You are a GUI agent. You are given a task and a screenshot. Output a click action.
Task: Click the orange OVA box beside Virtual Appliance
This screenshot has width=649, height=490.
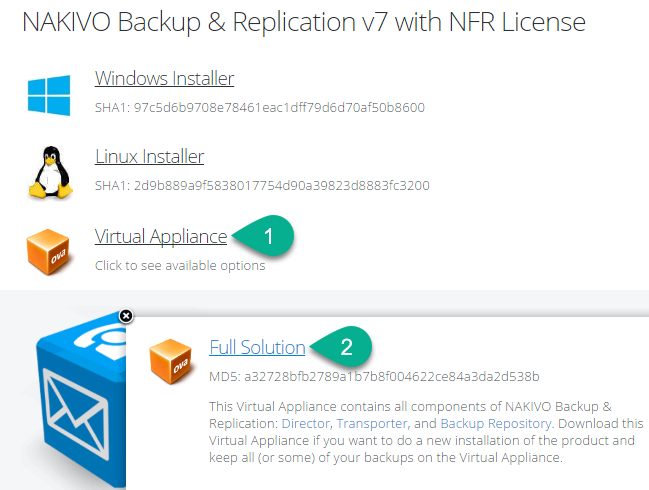click(48, 252)
